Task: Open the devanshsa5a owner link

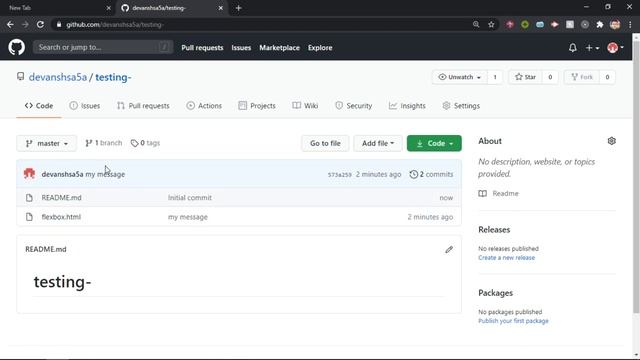Action: tap(58, 77)
